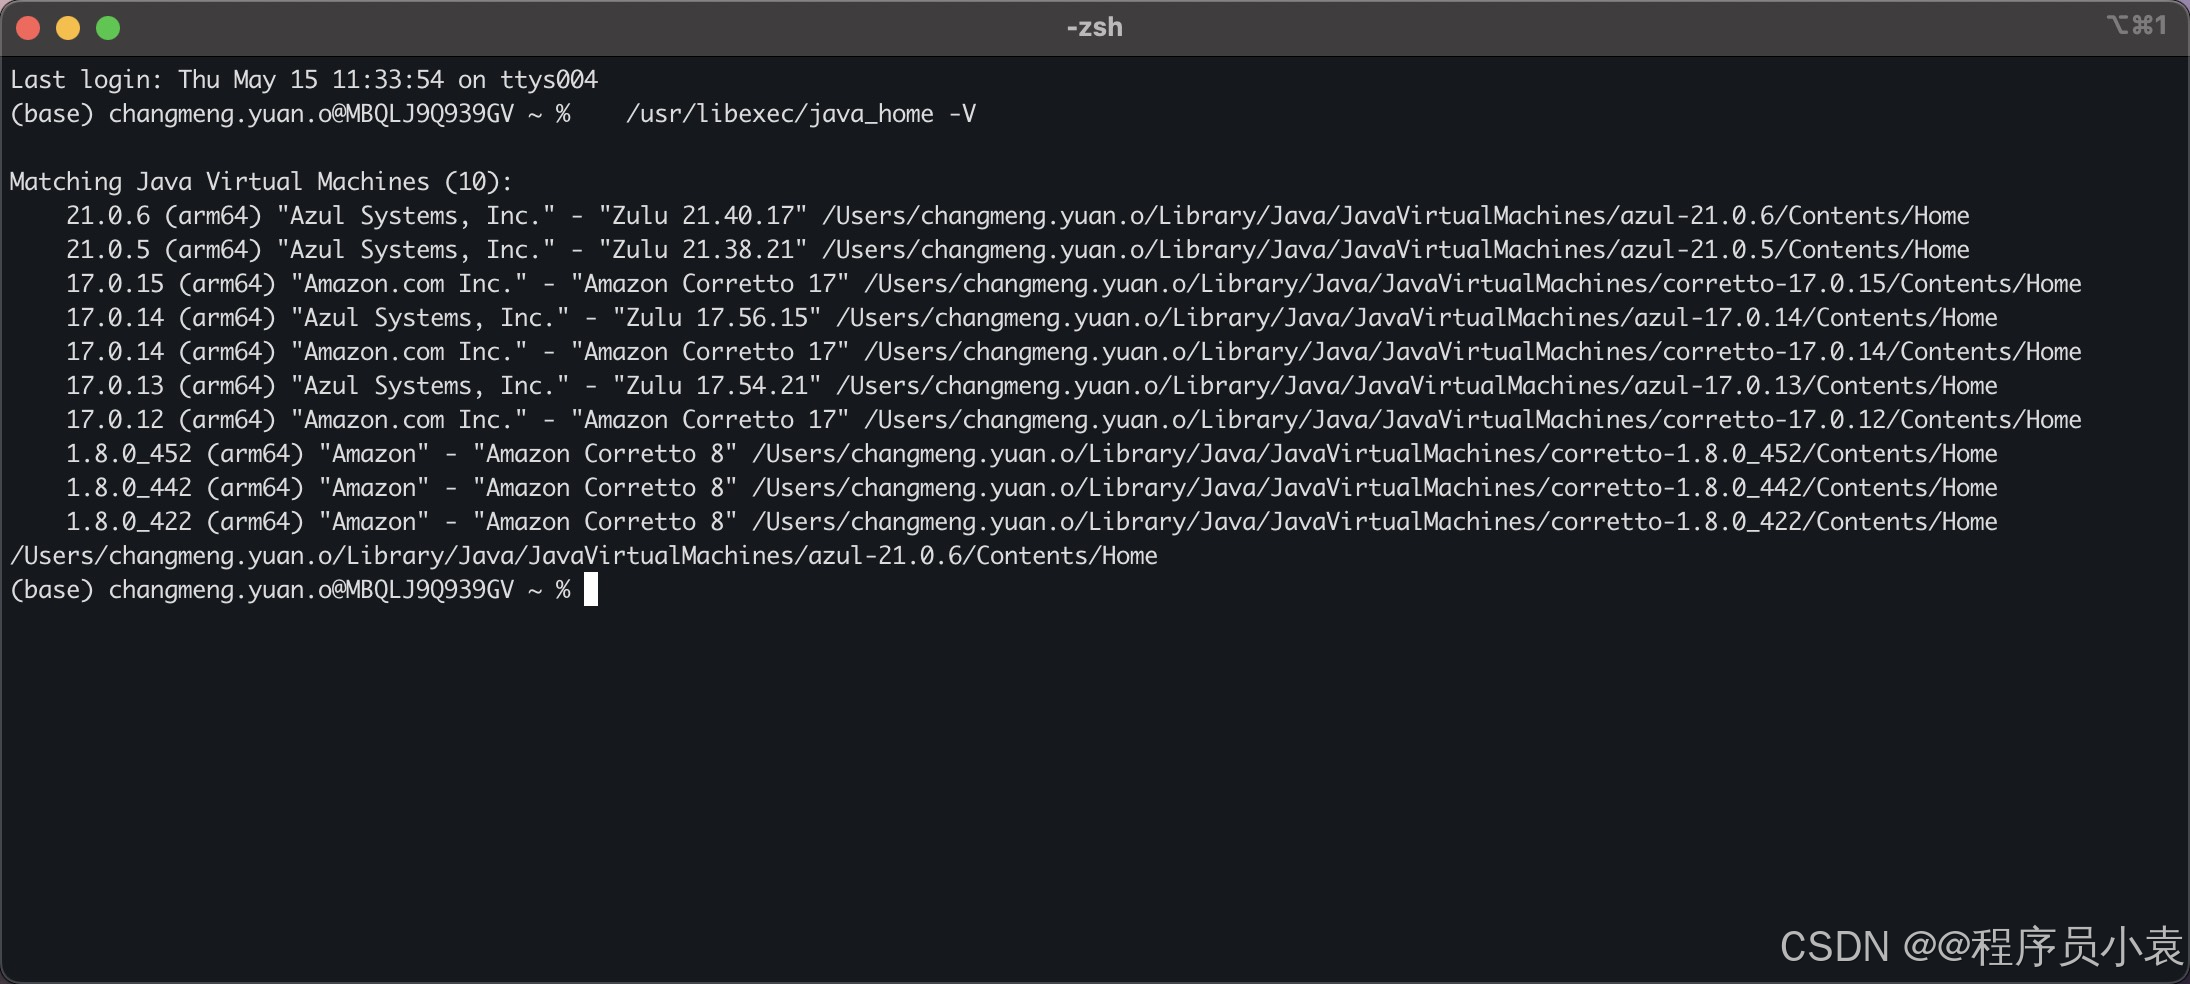Click the -zsh window title
The width and height of the screenshot is (2190, 984).
click(1094, 27)
